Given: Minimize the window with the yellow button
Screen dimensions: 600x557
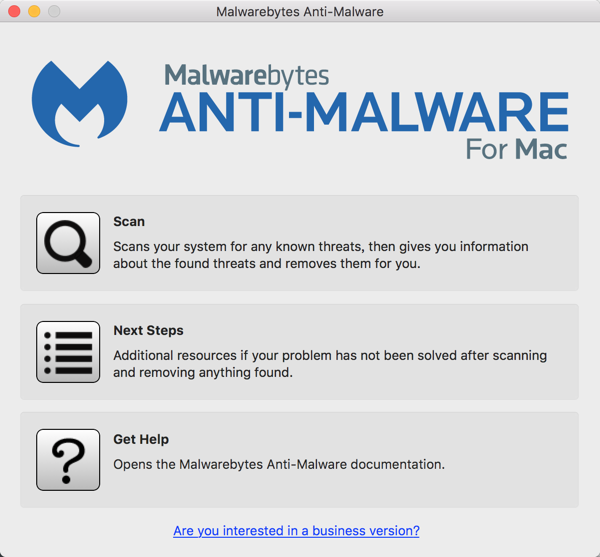Looking at the screenshot, I should pos(34,12).
